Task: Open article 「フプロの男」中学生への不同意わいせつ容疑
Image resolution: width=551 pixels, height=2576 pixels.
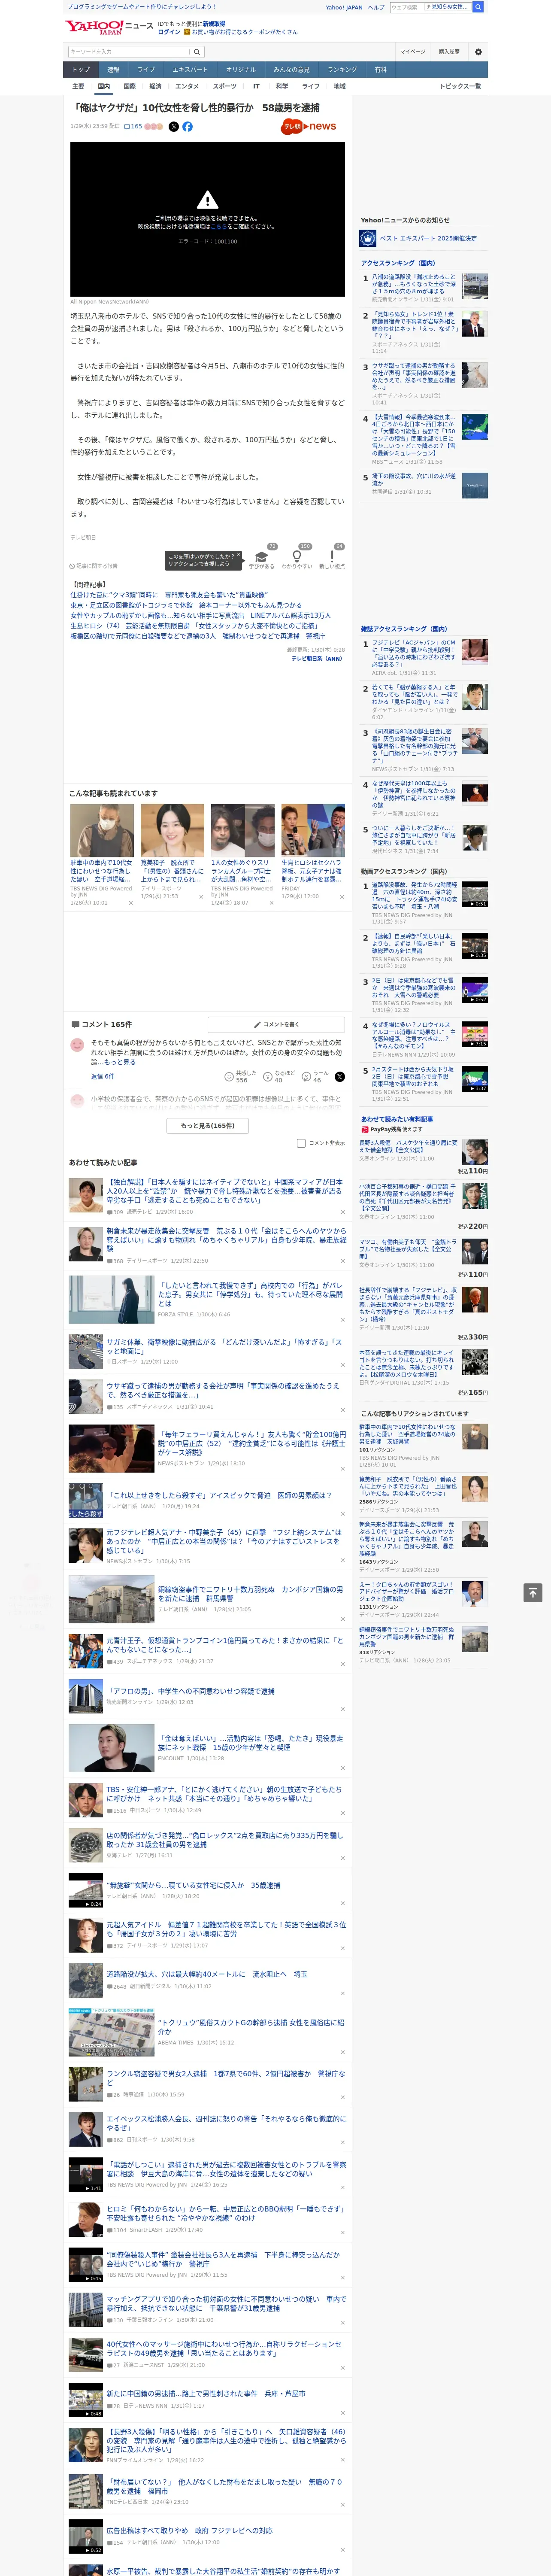Action: (191, 1691)
